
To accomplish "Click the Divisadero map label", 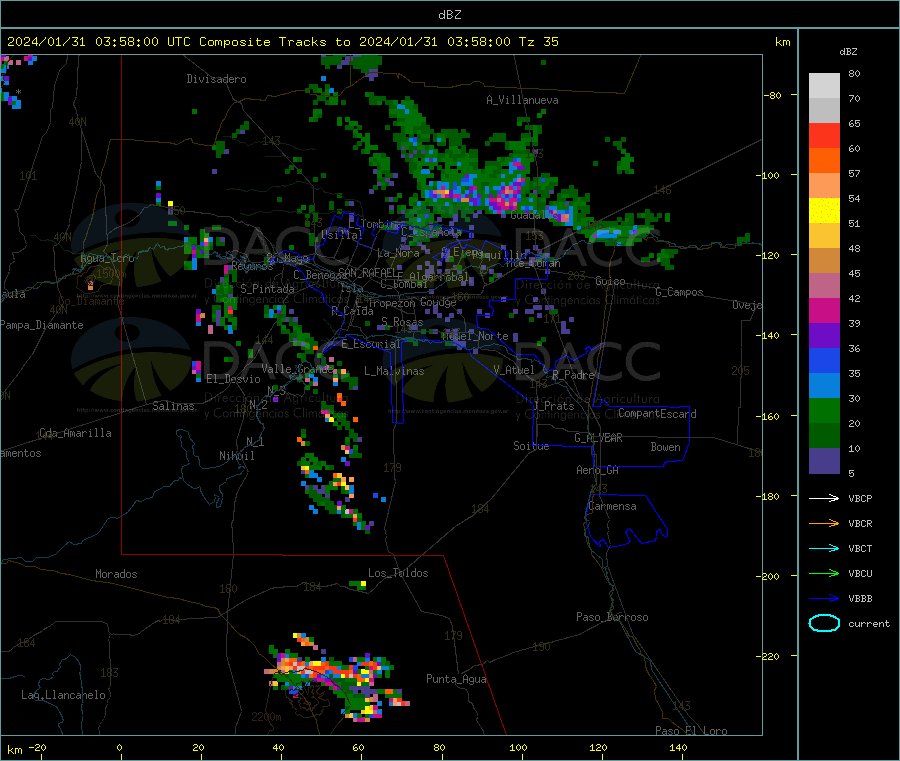I will (x=216, y=79).
